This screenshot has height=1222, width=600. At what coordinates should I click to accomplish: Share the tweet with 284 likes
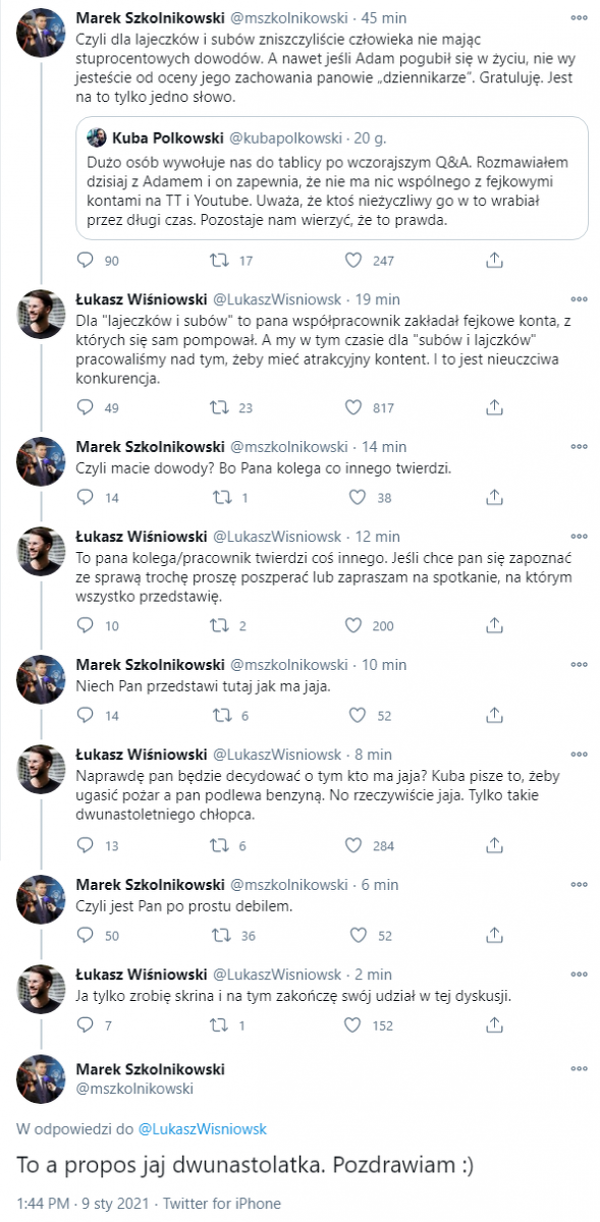[x=492, y=845]
